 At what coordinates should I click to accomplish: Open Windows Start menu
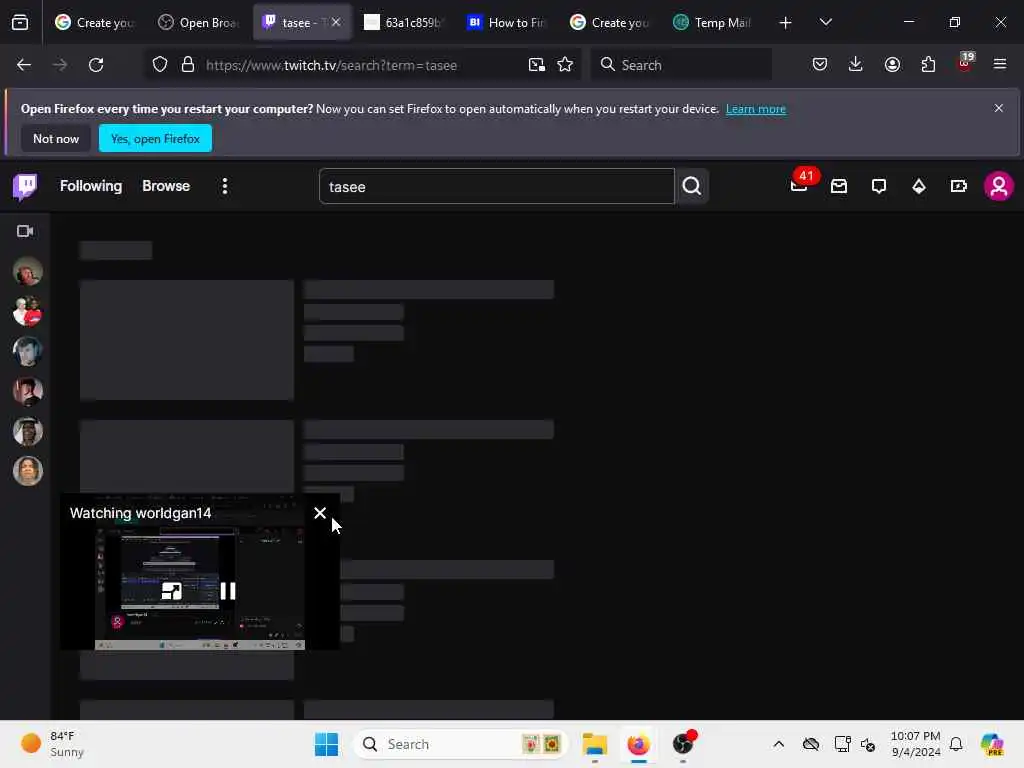click(327, 744)
